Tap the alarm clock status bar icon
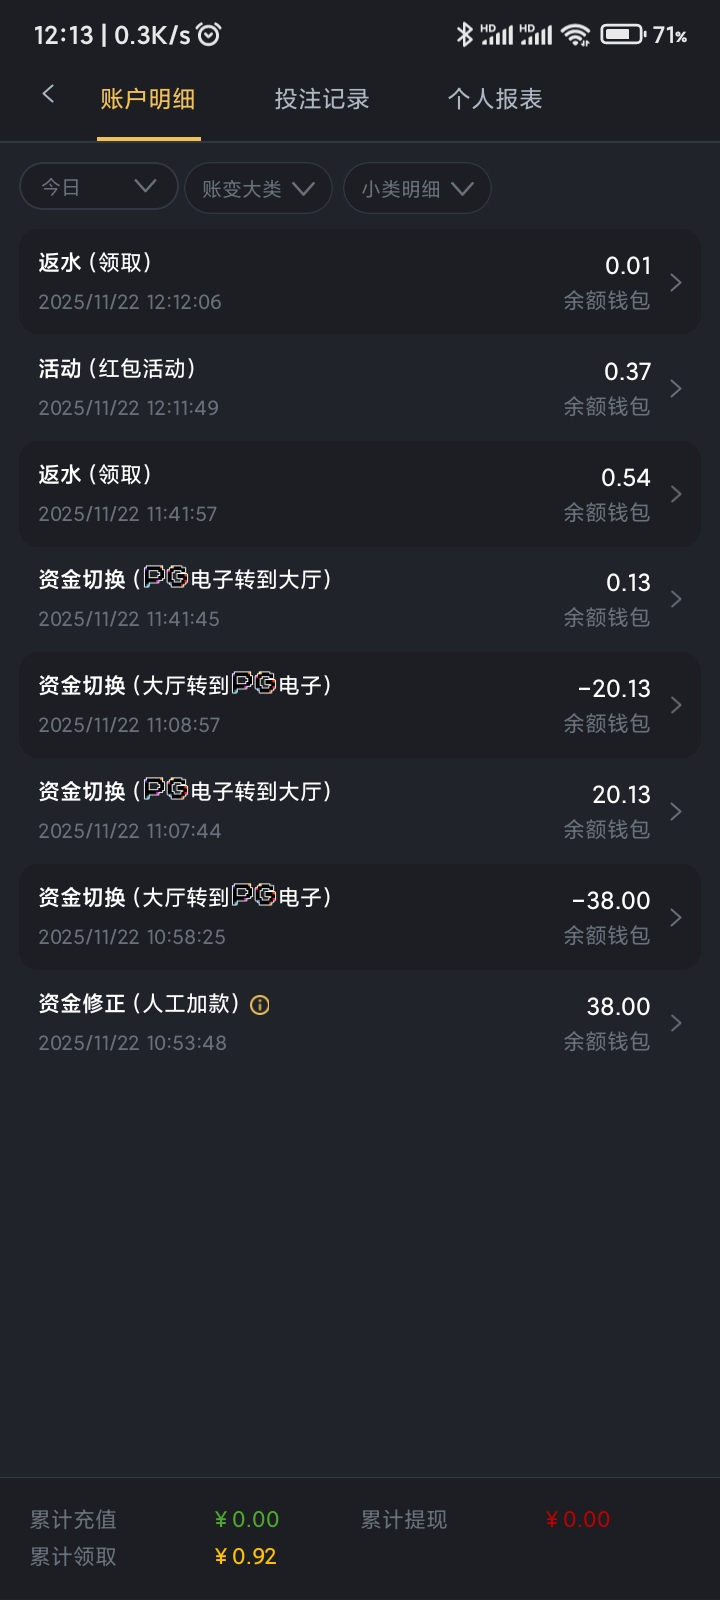This screenshot has width=720, height=1600. [209, 35]
